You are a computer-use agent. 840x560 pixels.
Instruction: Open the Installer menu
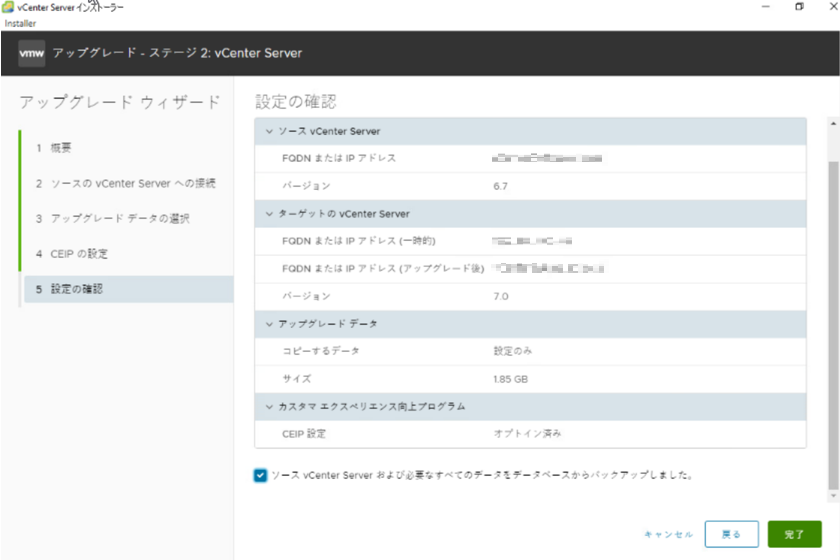(20, 23)
